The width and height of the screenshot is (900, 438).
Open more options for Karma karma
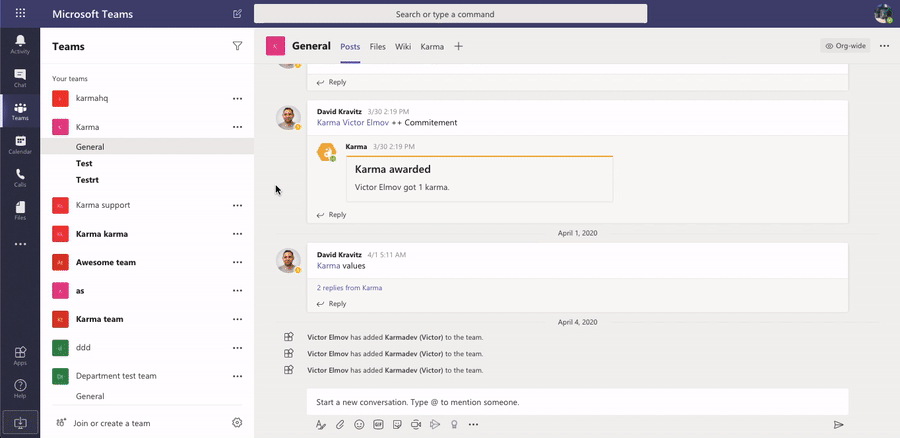point(237,234)
